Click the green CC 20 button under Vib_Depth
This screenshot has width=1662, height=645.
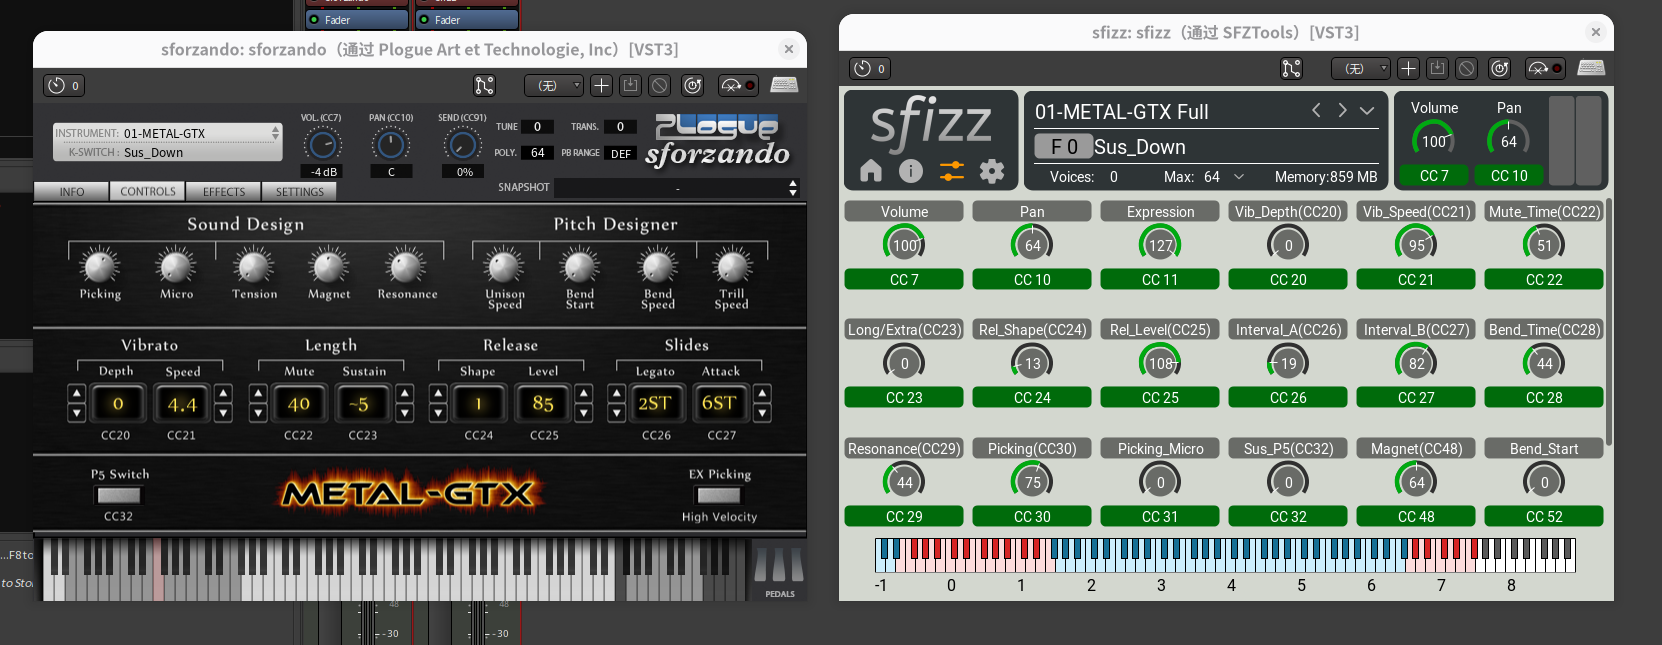tap(1288, 280)
